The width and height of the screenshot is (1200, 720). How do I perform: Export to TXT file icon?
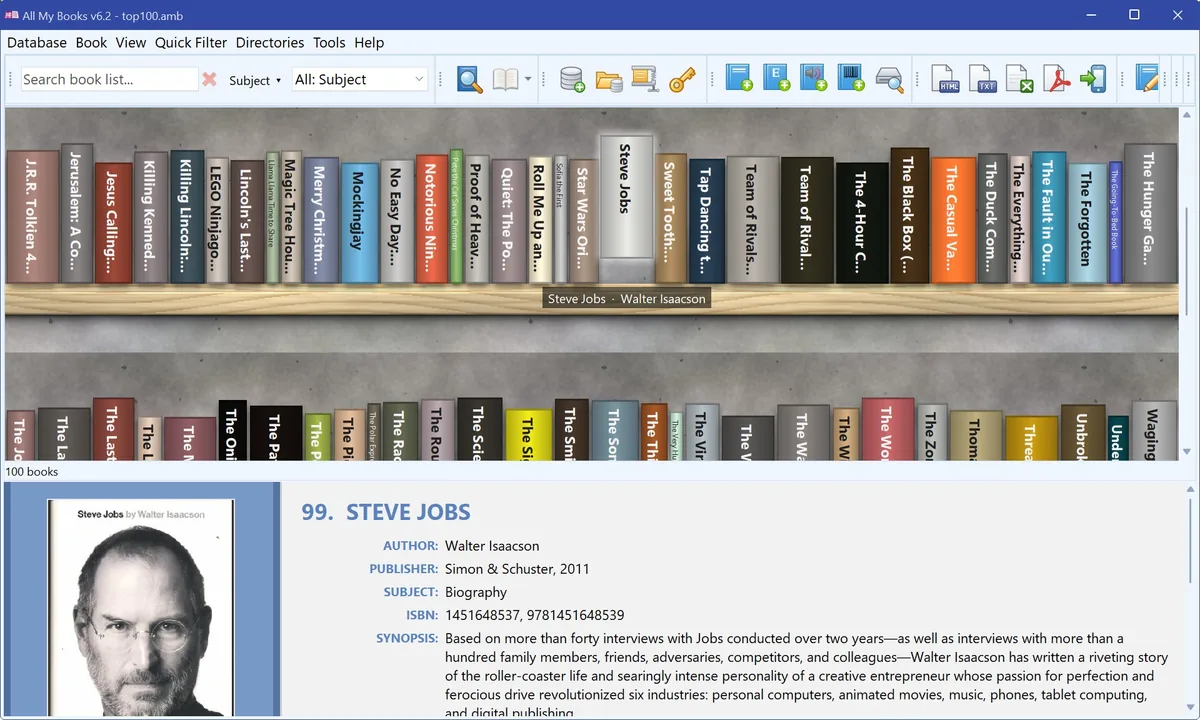(985, 80)
